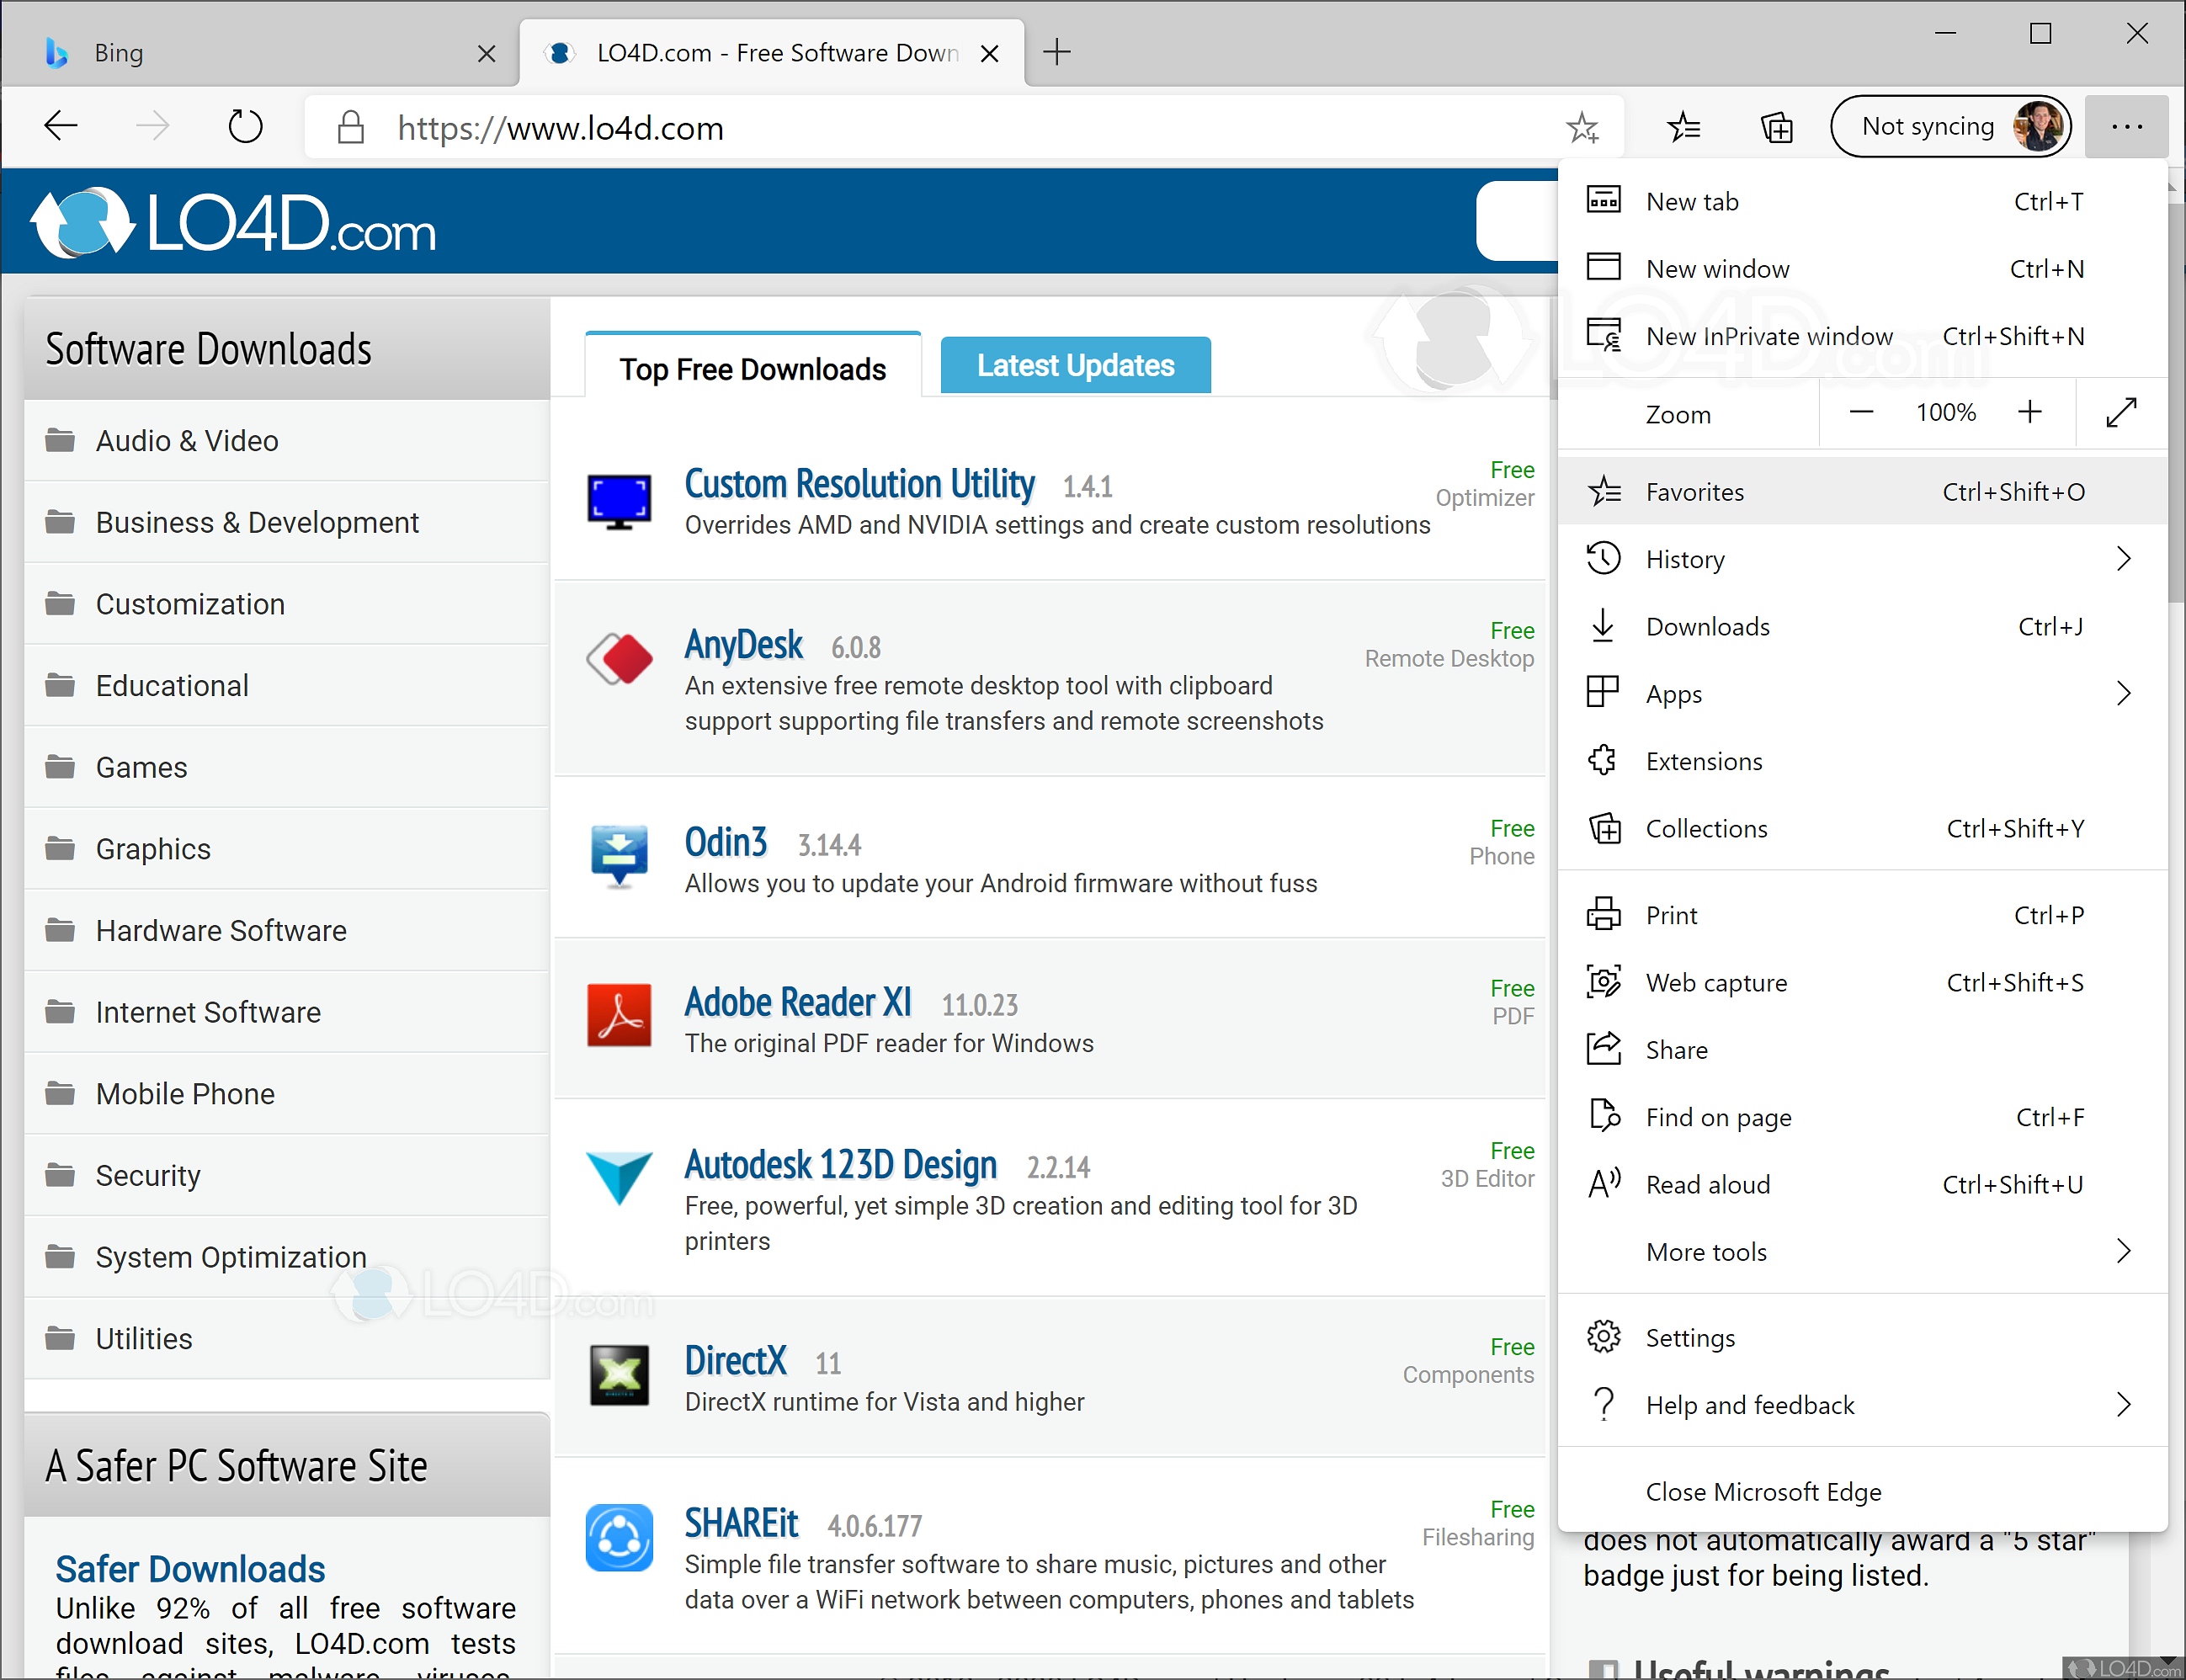This screenshot has width=2186, height=1680.
Task: Increase zoom with the plus control
Action: 2030,411
